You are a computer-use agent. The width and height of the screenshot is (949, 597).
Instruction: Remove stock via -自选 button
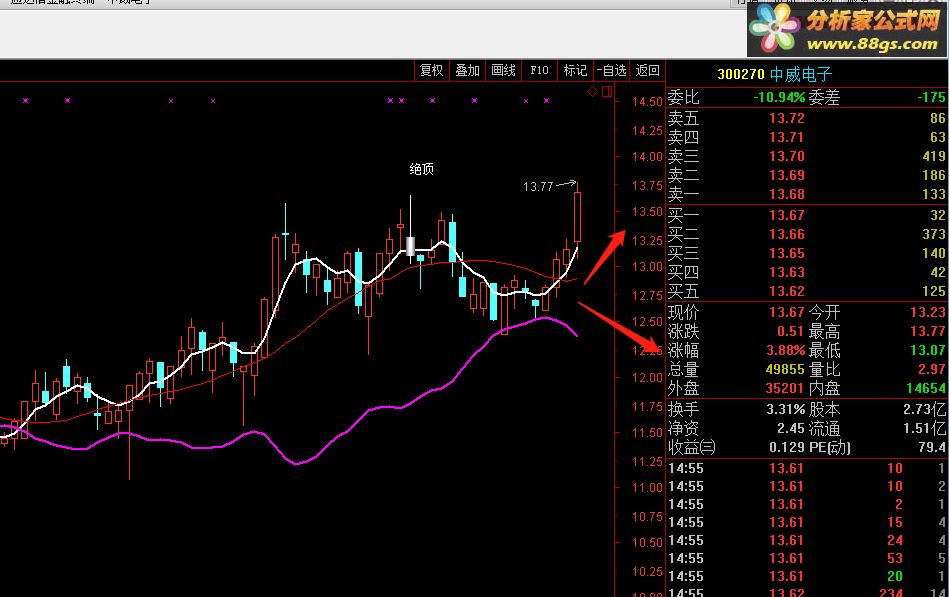pyautogui.click(x=611, y=70)
